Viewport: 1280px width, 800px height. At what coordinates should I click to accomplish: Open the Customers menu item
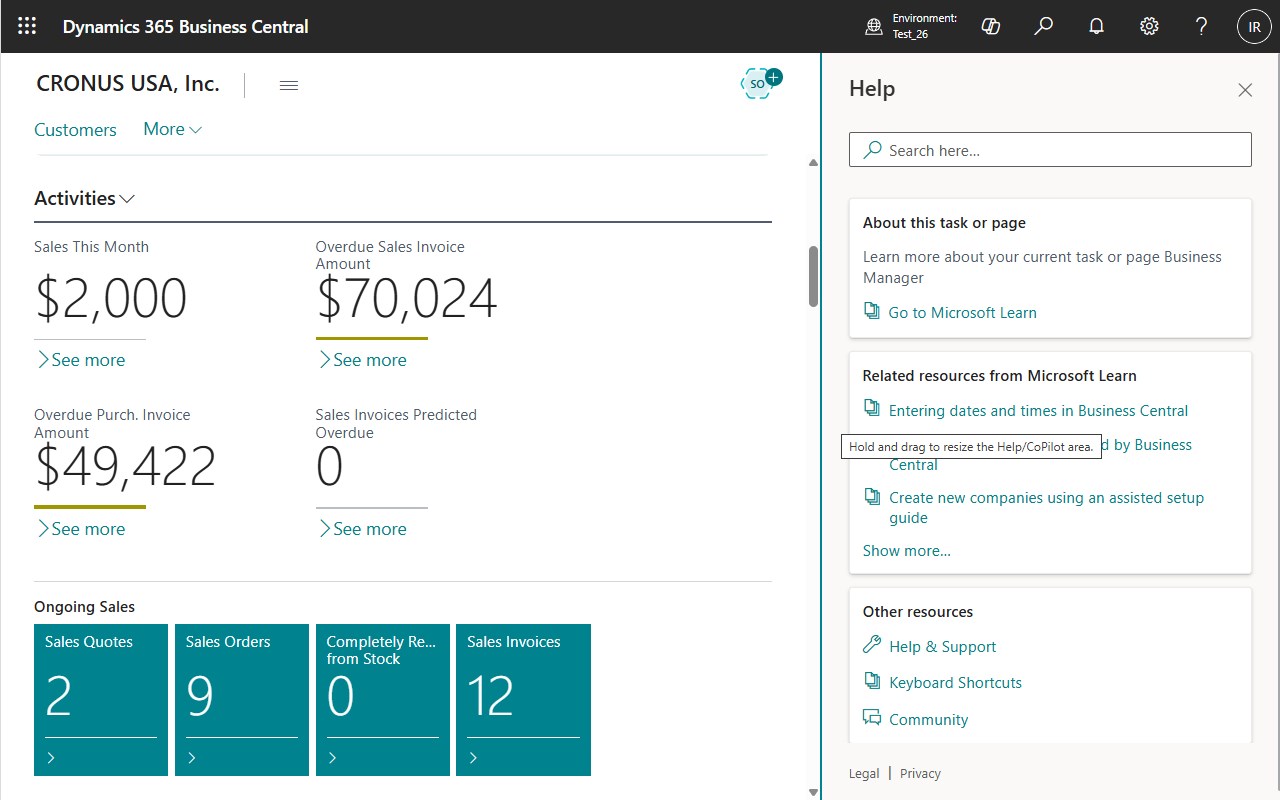point(75,130)
